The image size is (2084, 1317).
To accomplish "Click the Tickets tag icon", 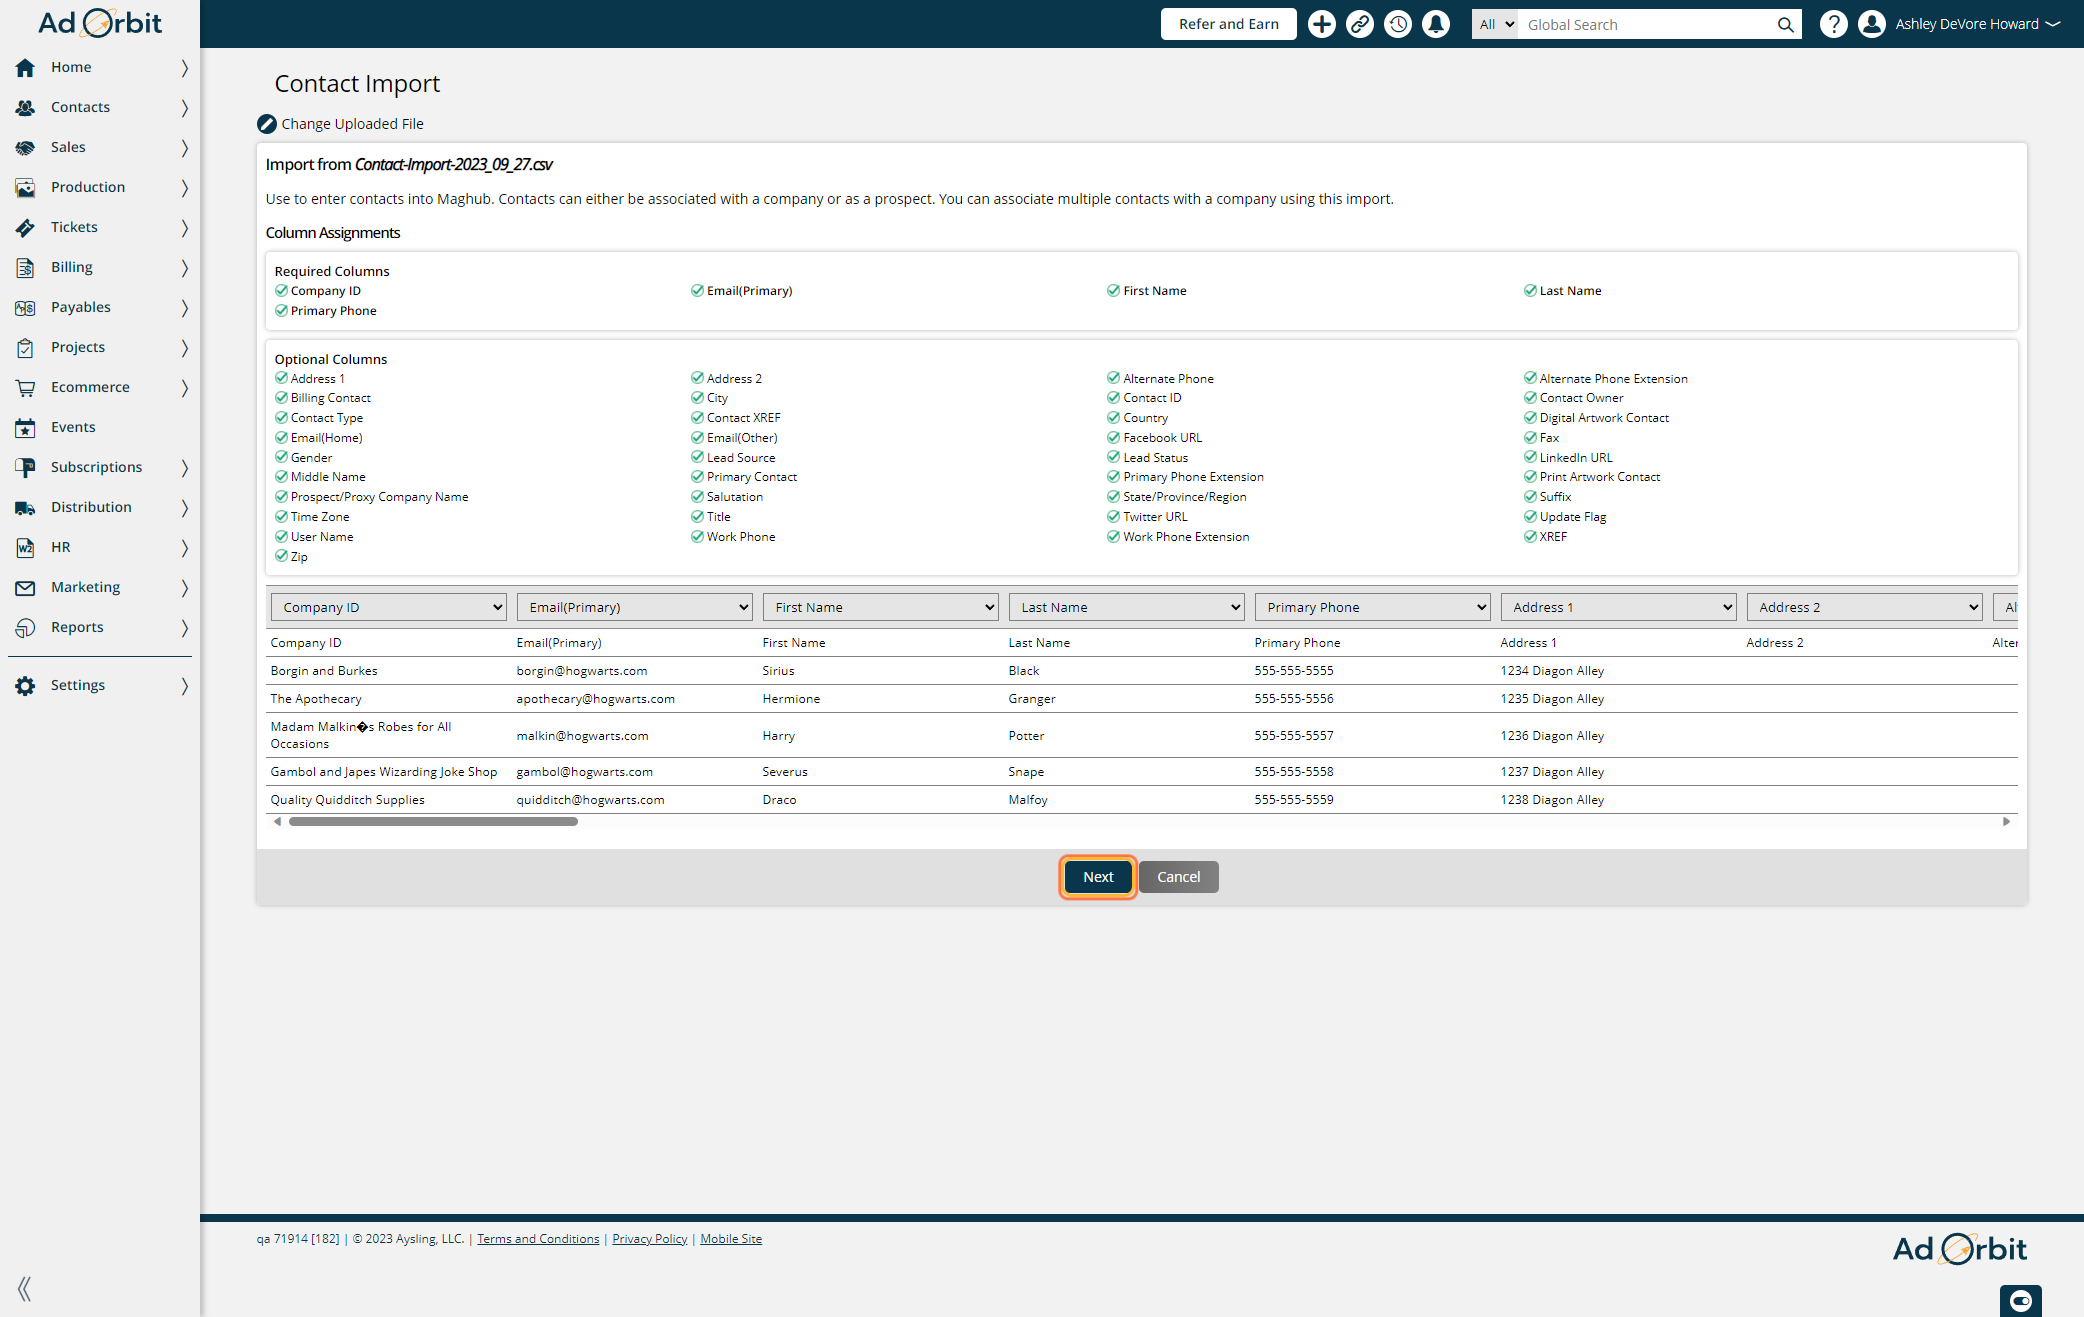I will click(x=25, y=228).
